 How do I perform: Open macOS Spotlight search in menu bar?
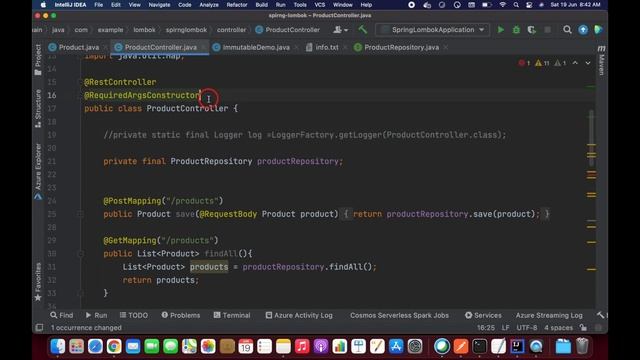tap(516, 5)
